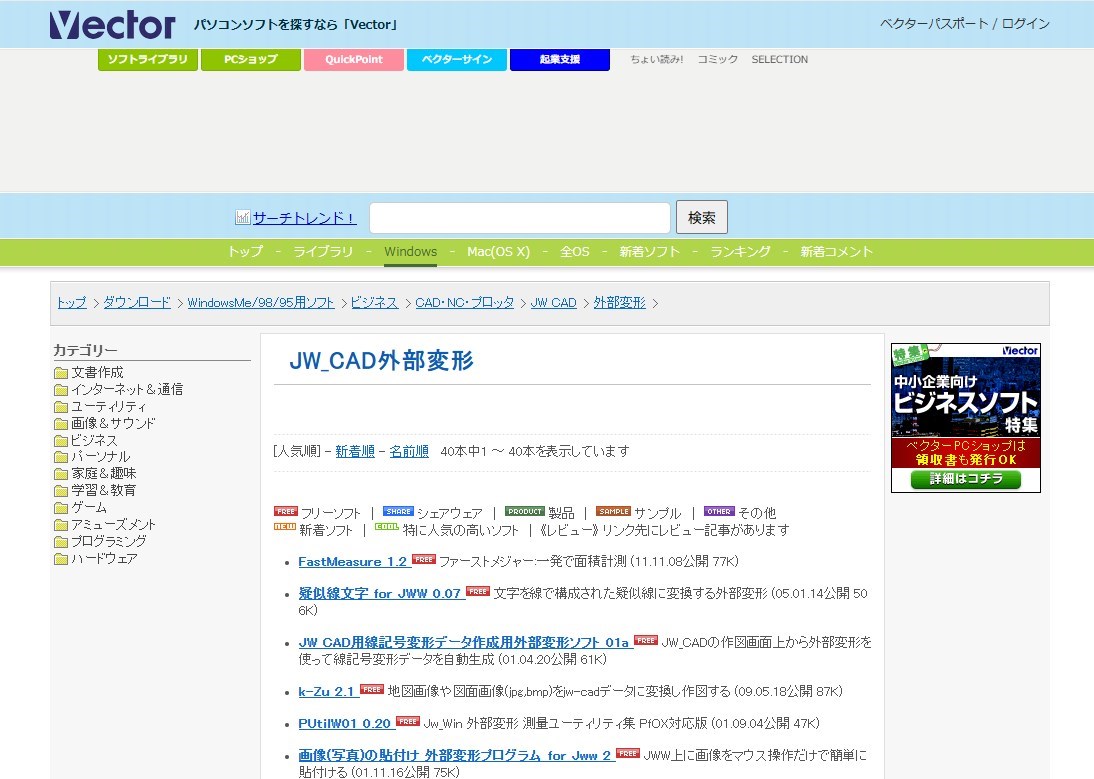This screenshot has width=1094, height=779.
Task: Go to 外部変形 breadcrumb link
Action: pos(620,303)
